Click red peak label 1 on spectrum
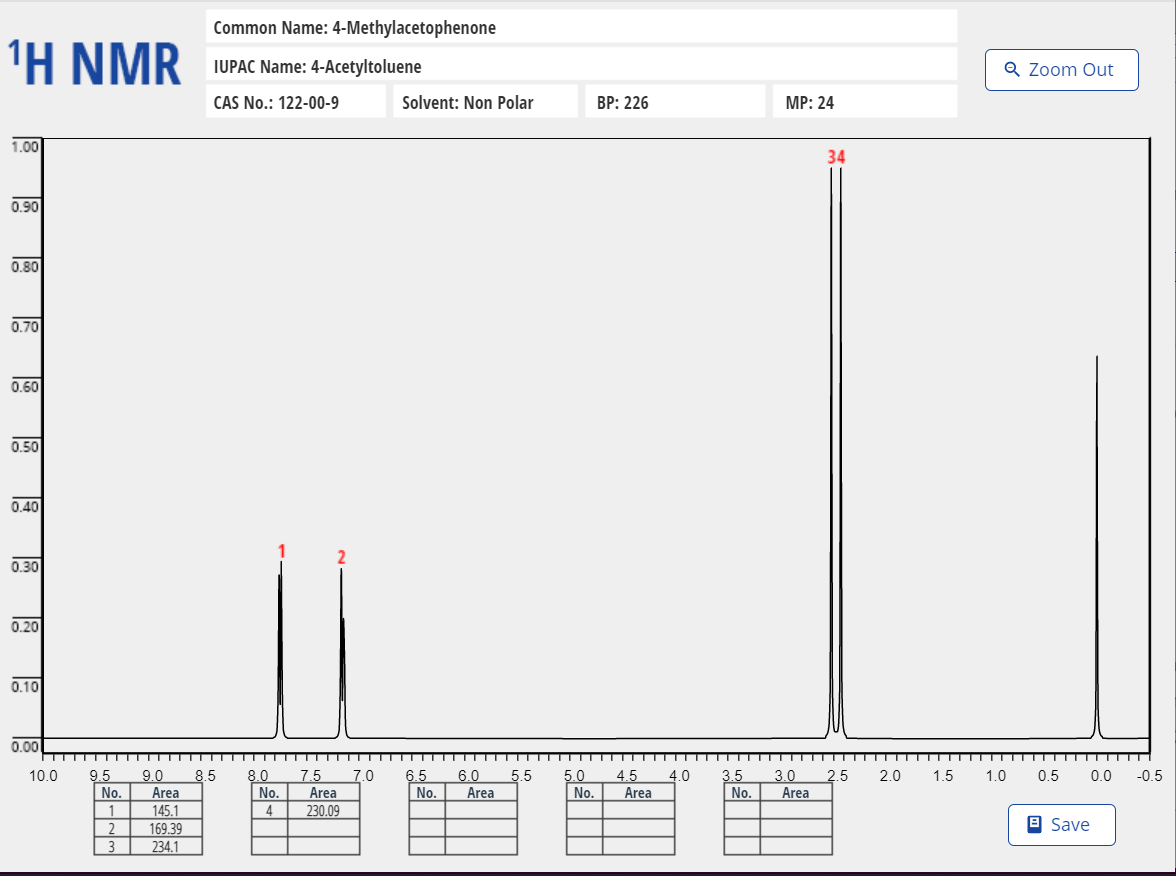The height and width of the screenshot is (876, 1176). (282, 551)
